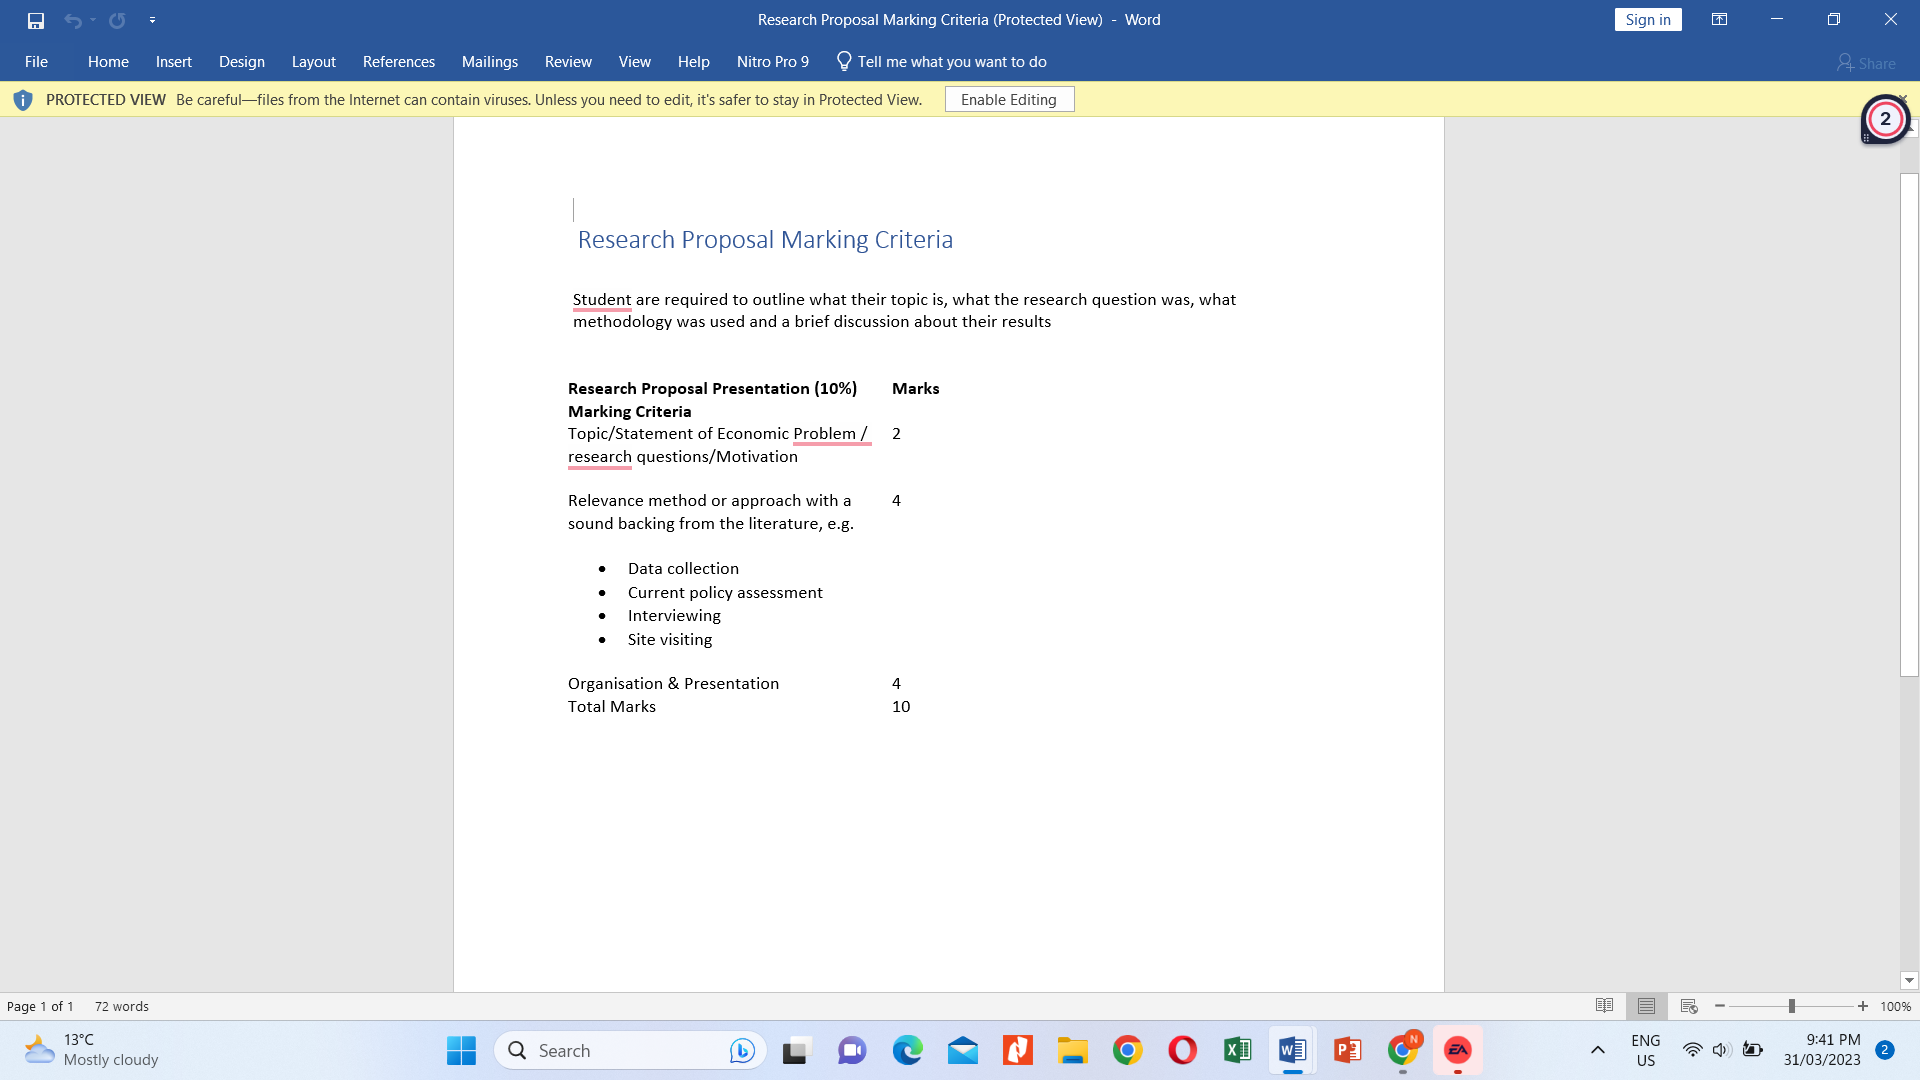The image size is (1920, 1080).
Task: Open the Nitro Pro 9 ribbon tab
Action: (772, 61)
